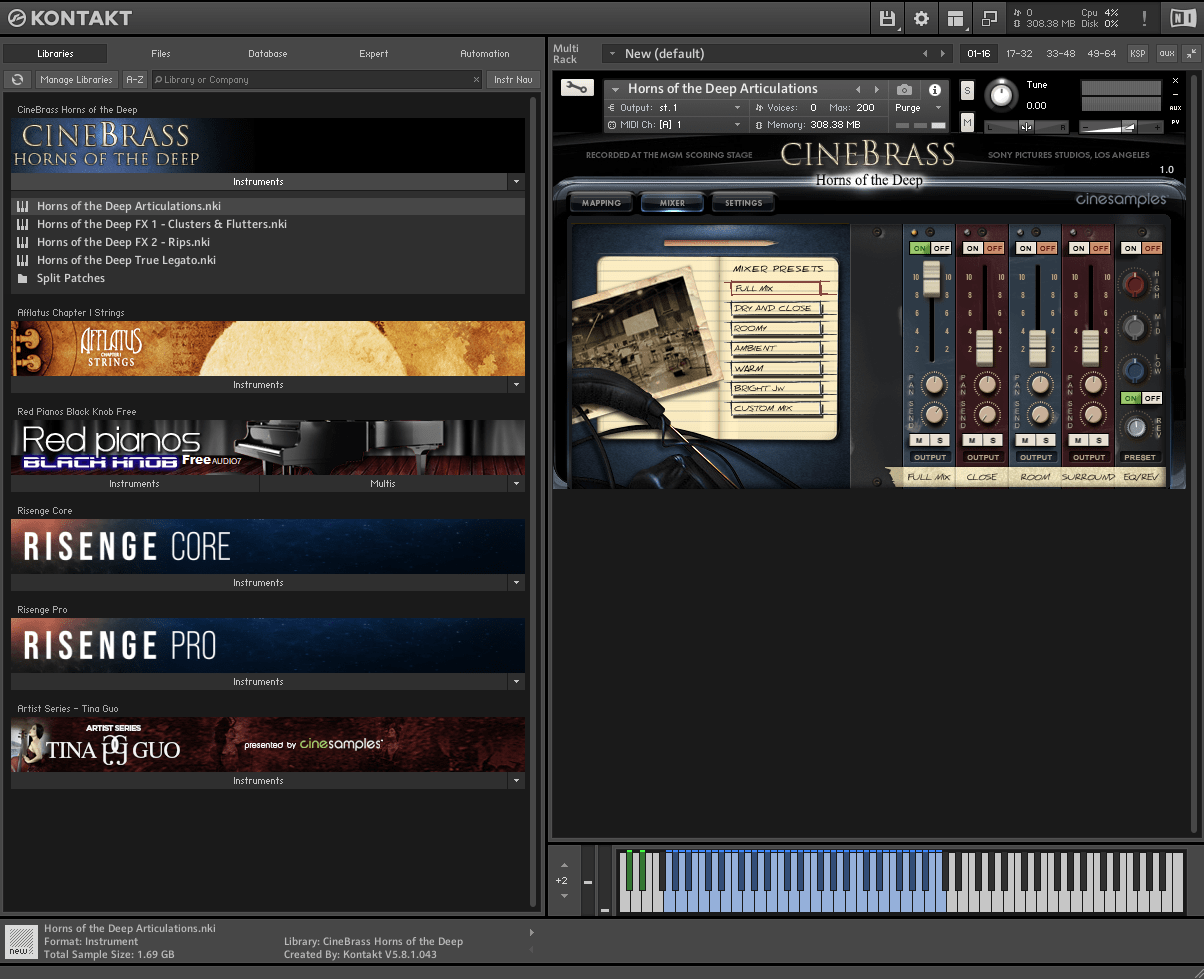Turn on the EQ switch at top

1130,248
